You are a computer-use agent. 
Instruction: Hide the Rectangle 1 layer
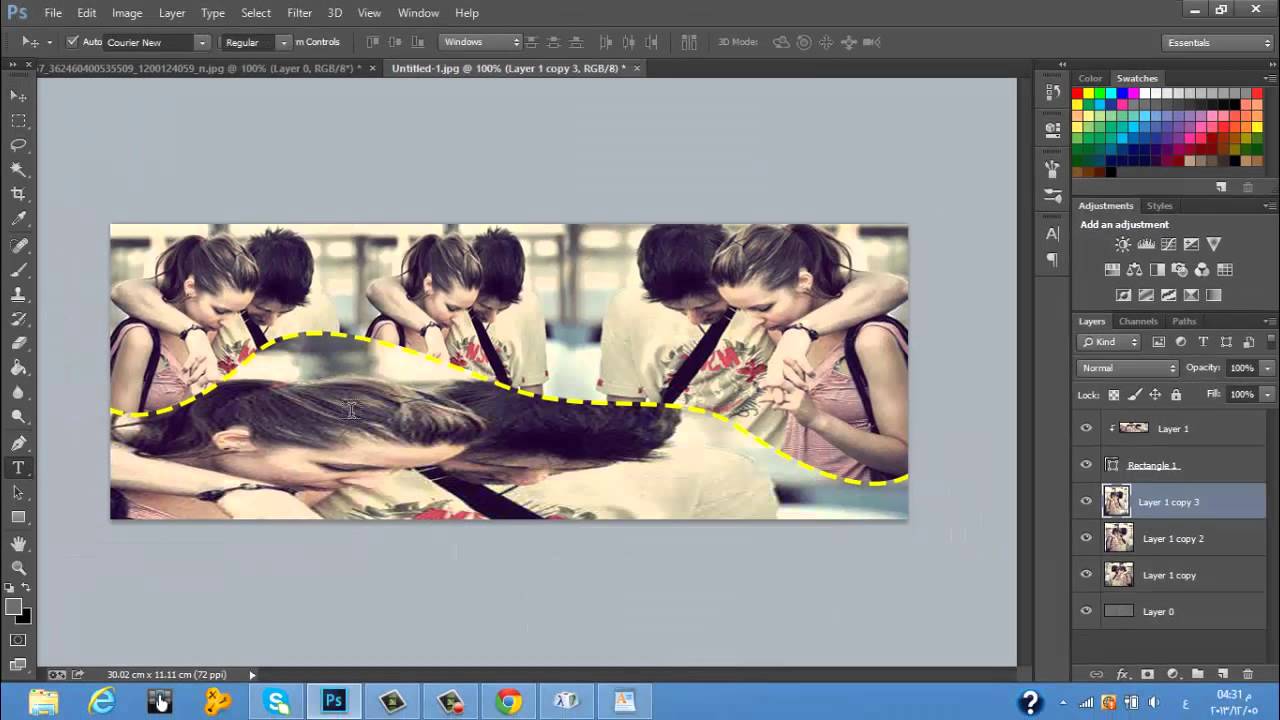coord(1086,465)
